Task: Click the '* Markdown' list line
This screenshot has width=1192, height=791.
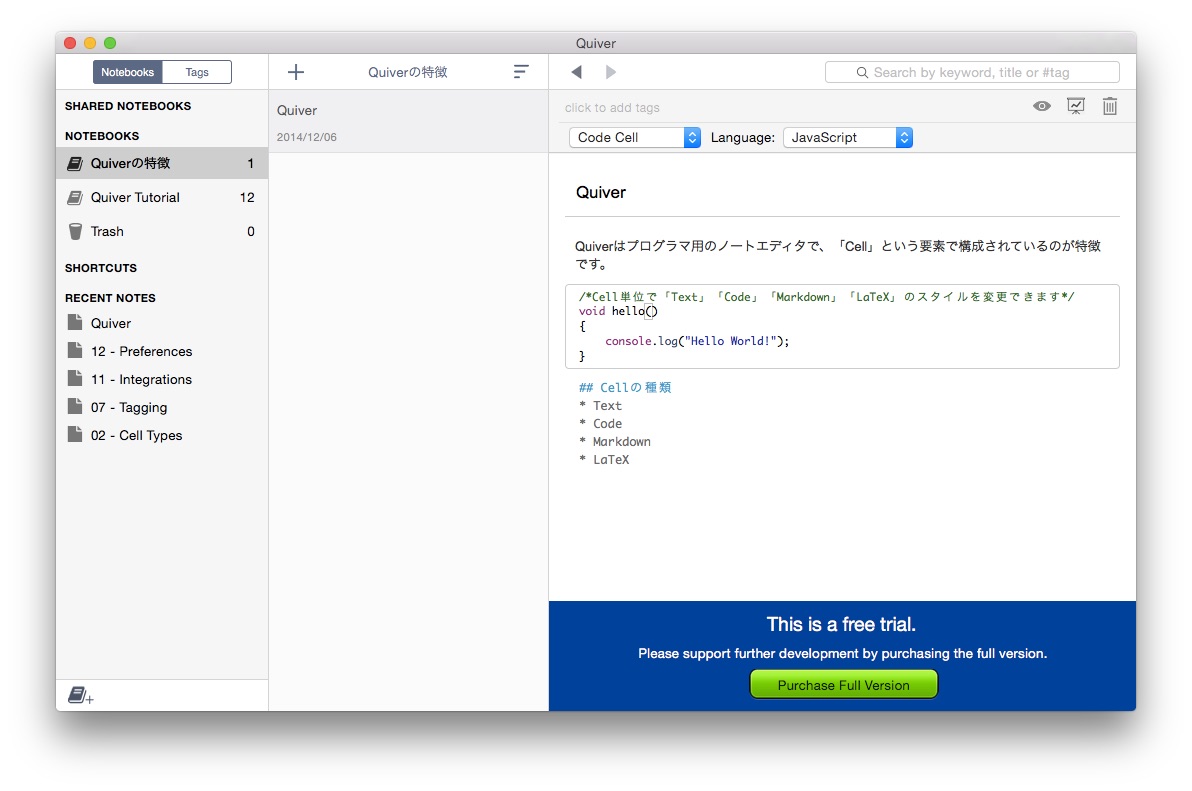Action: pyautogui.click(x=615, y=441)
